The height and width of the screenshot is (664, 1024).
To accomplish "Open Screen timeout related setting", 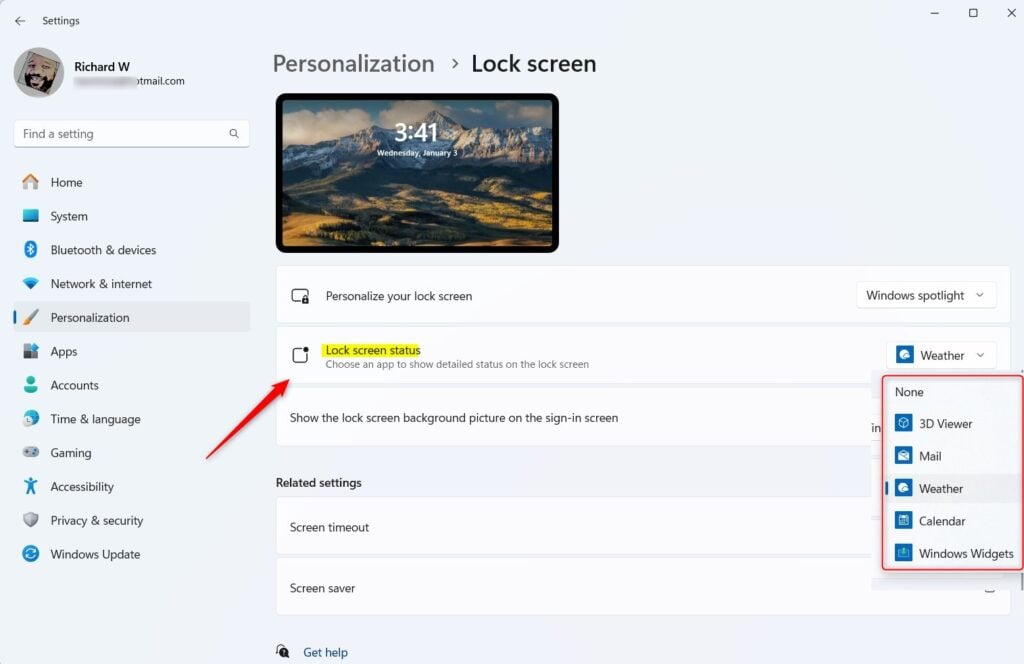I will [643, 527].
